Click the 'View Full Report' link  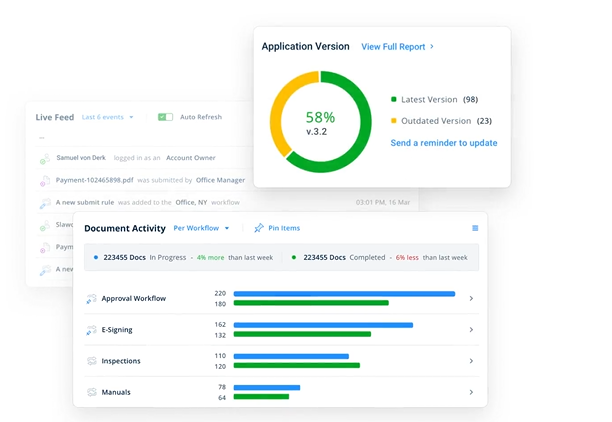(397, 47)
